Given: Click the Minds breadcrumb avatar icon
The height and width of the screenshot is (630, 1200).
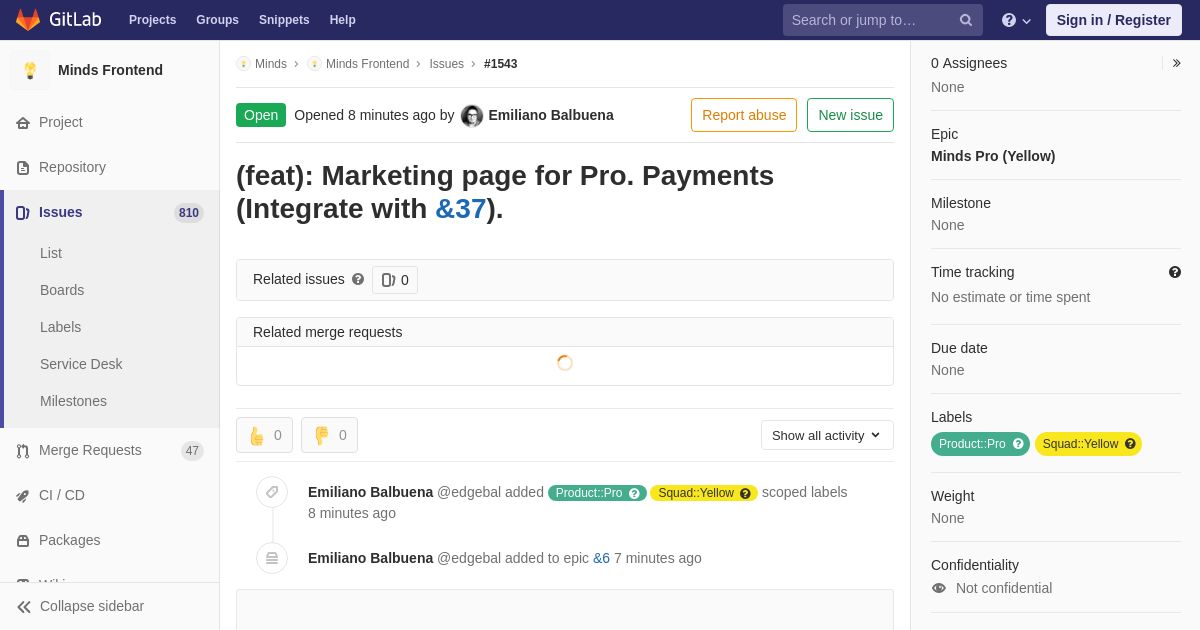Looking at the screenshot, I should [x=243, y=64].
